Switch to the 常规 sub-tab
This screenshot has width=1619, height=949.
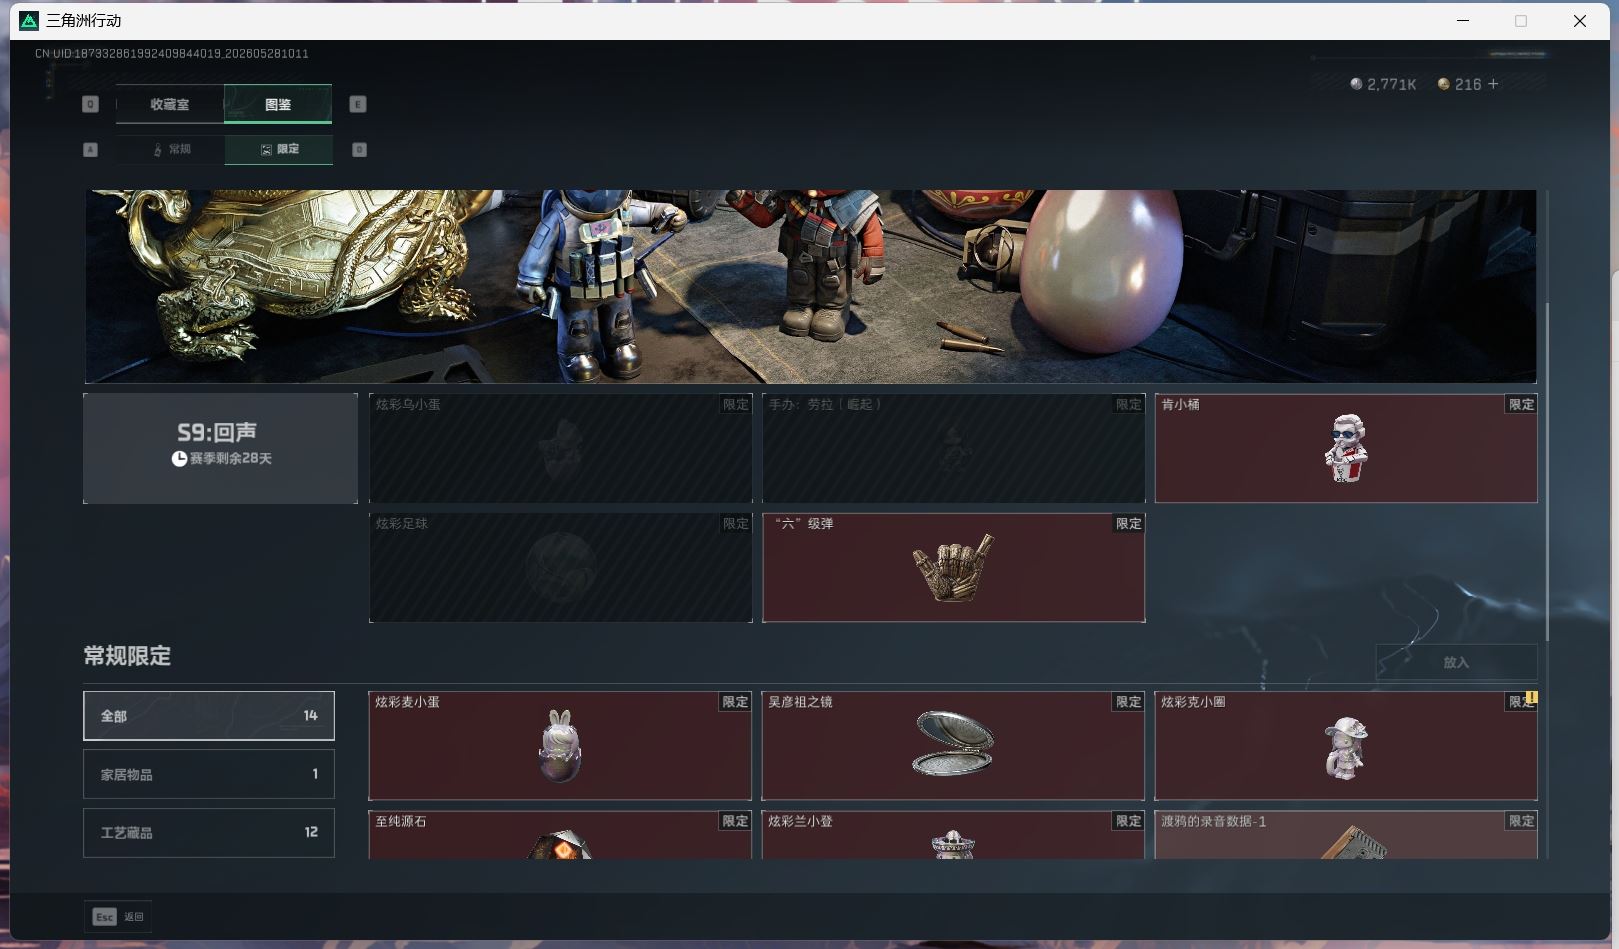(171, 149)
